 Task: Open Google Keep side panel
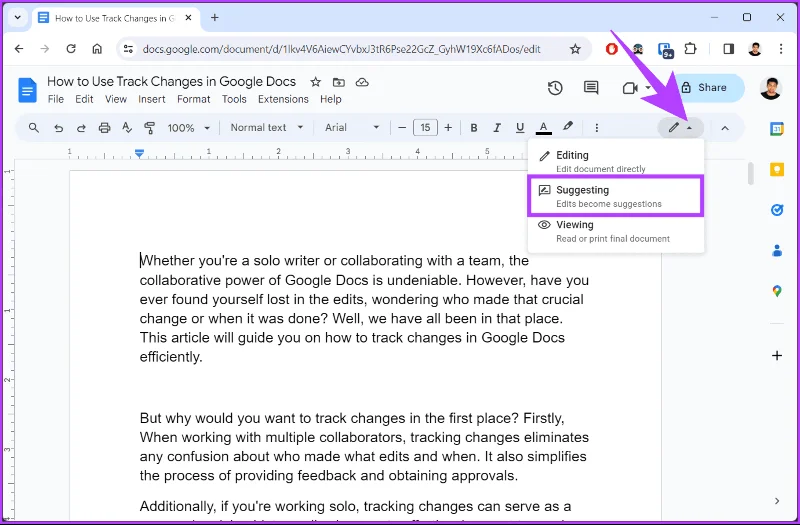tap(777, 169)
